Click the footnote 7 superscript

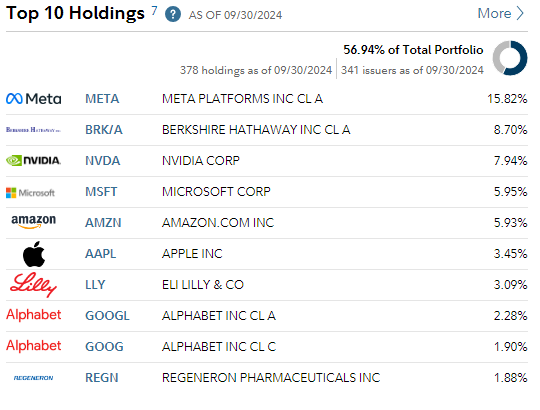point(155,11)
